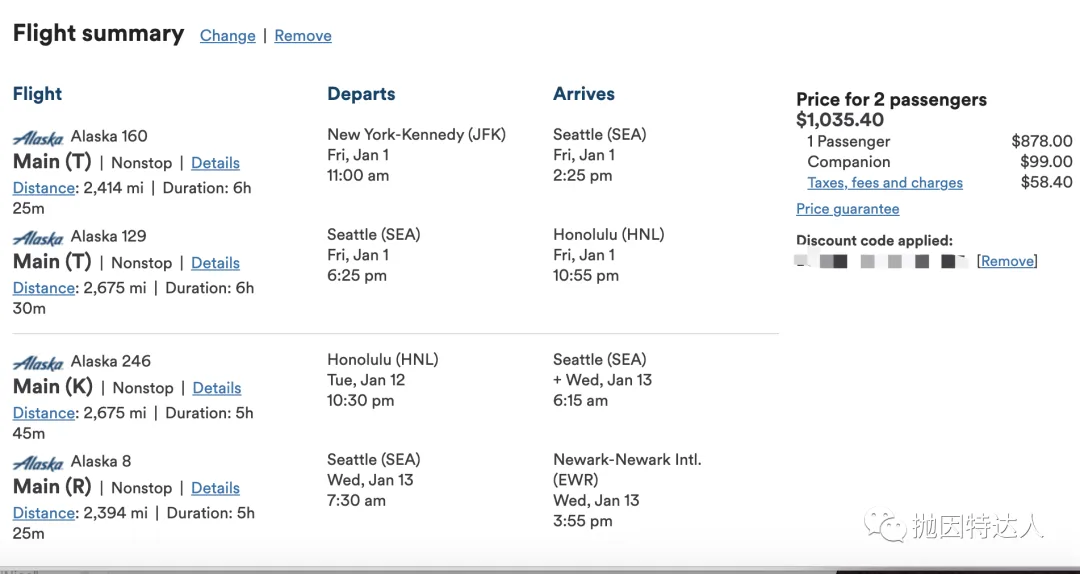Click Distance link for Alaska 129
Screen dimensions: 1080x574
[44, 288]
